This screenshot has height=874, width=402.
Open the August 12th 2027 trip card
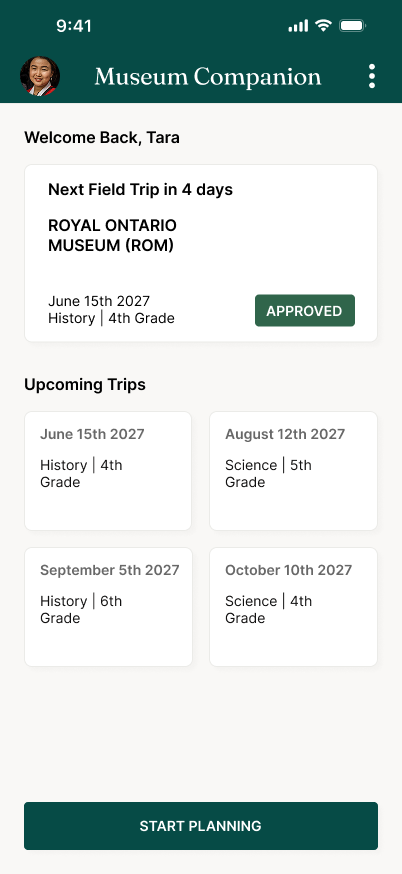(x=293, y=471)
